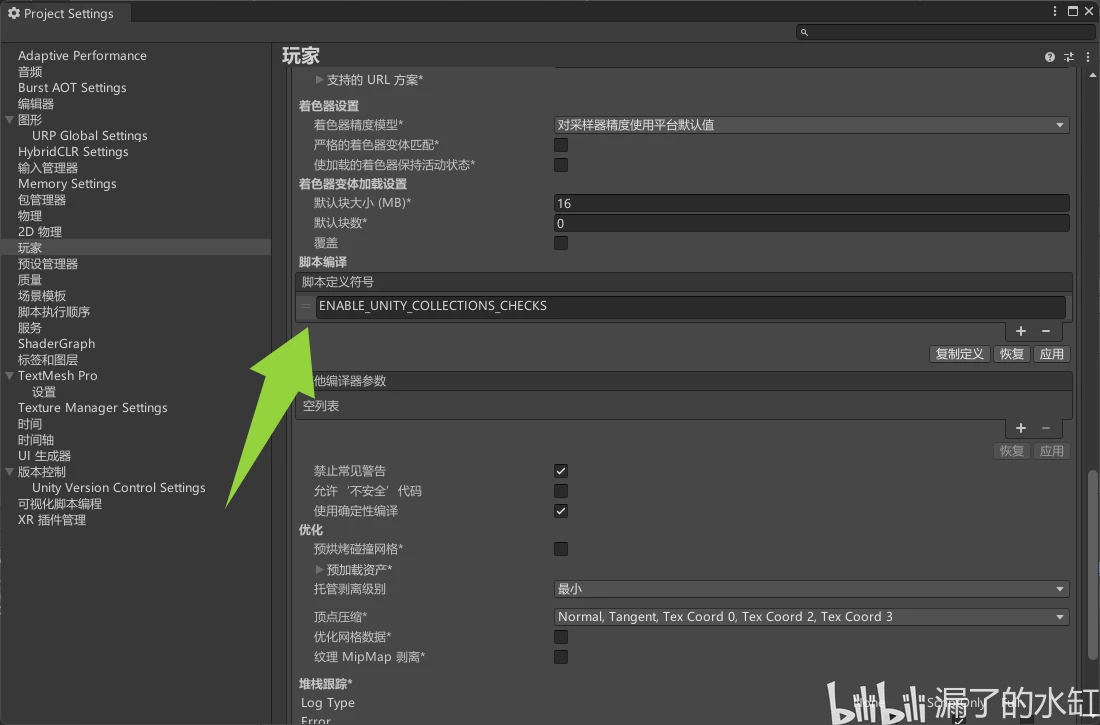The image size is (1100, 725).
Task: Select 输入管理器 category
Action: [x=48, y=168]
